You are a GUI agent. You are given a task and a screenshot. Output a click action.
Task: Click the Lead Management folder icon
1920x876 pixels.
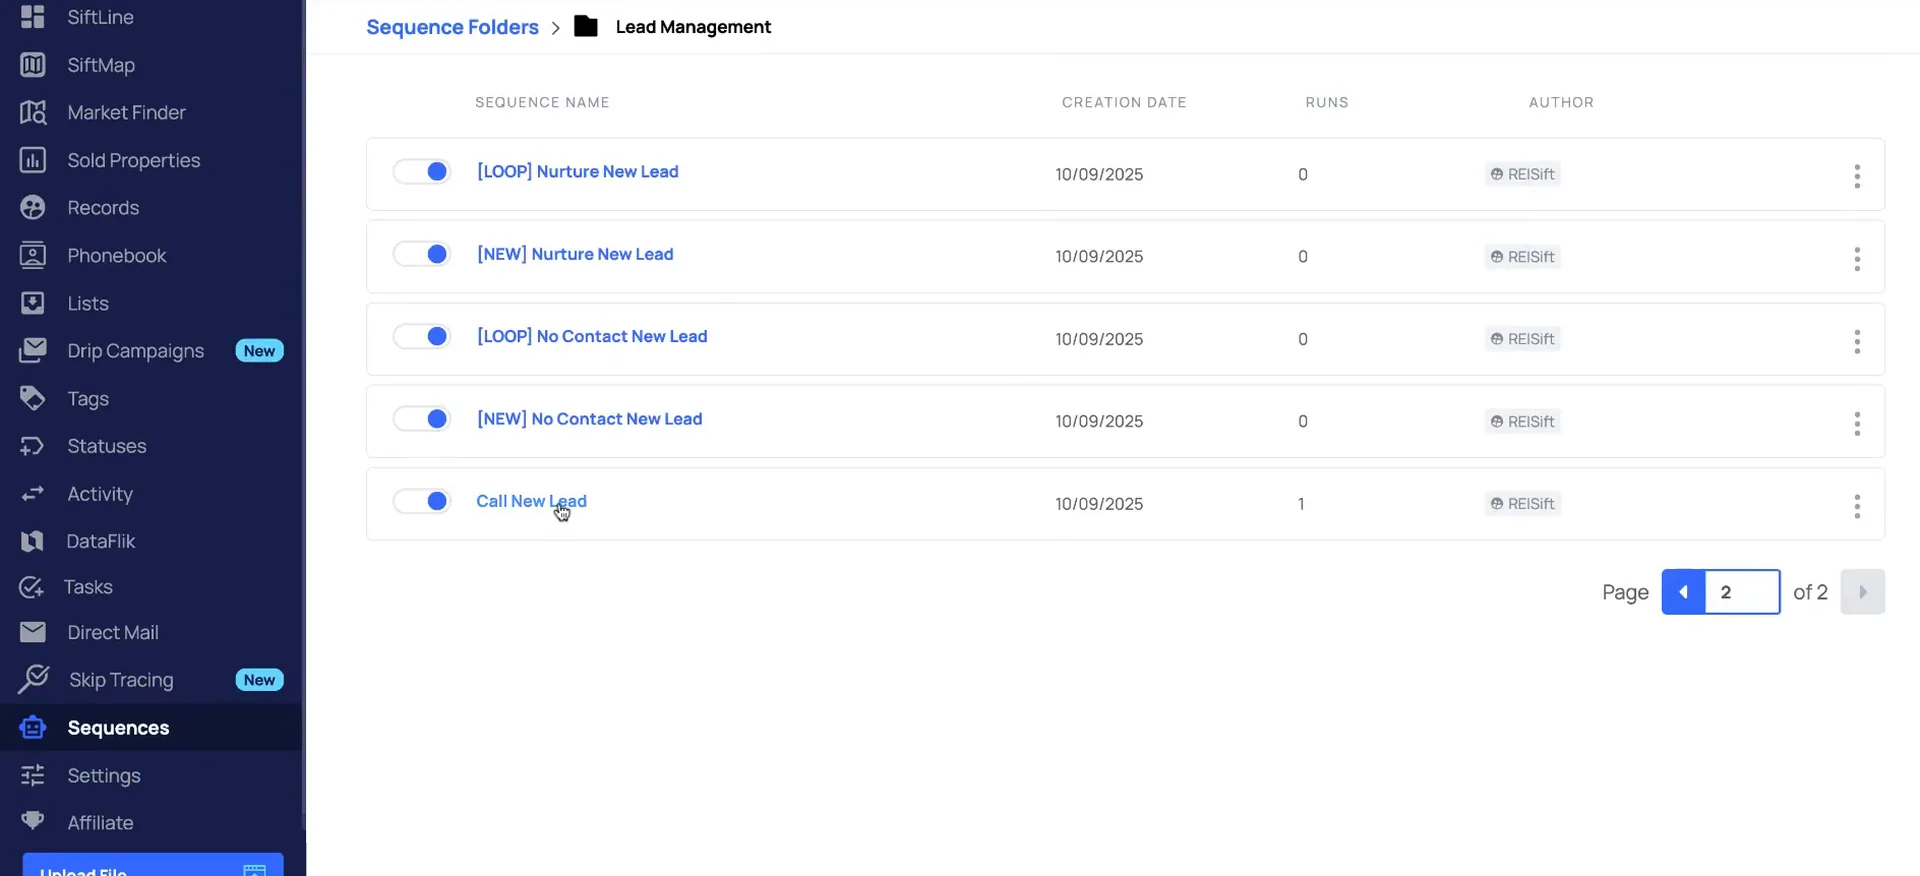[x=586, y=26]
